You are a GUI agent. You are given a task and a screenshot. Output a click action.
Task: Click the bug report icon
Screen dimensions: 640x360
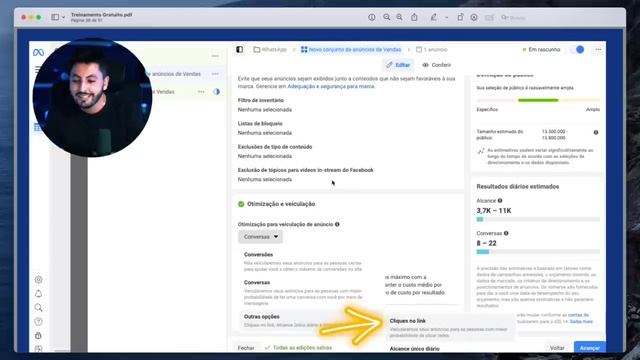click(38, 336)
